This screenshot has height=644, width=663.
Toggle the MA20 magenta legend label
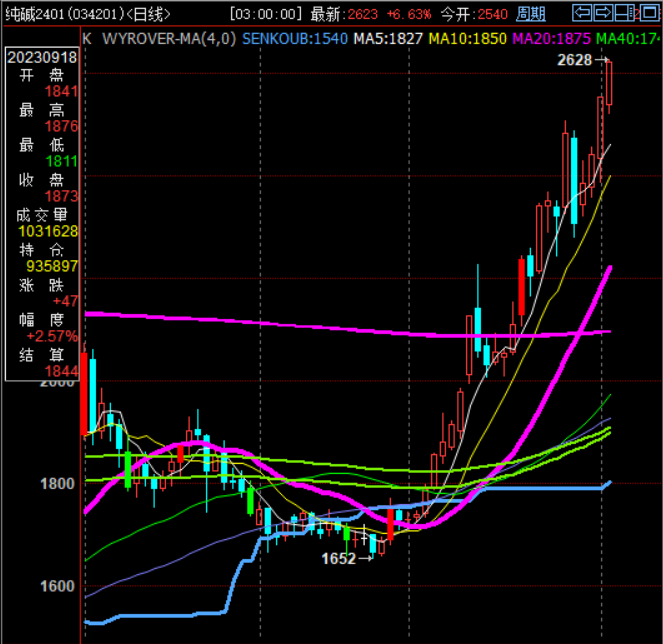pos(551,38)
